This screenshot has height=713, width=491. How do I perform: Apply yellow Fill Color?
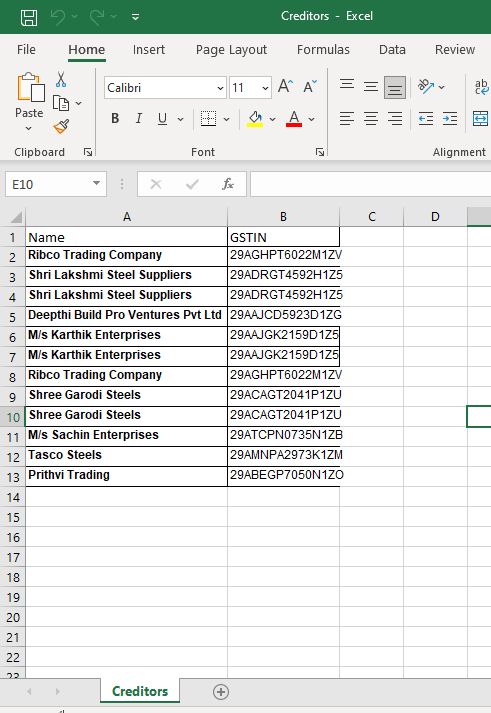pyautogui.click(x=255, y=119)
